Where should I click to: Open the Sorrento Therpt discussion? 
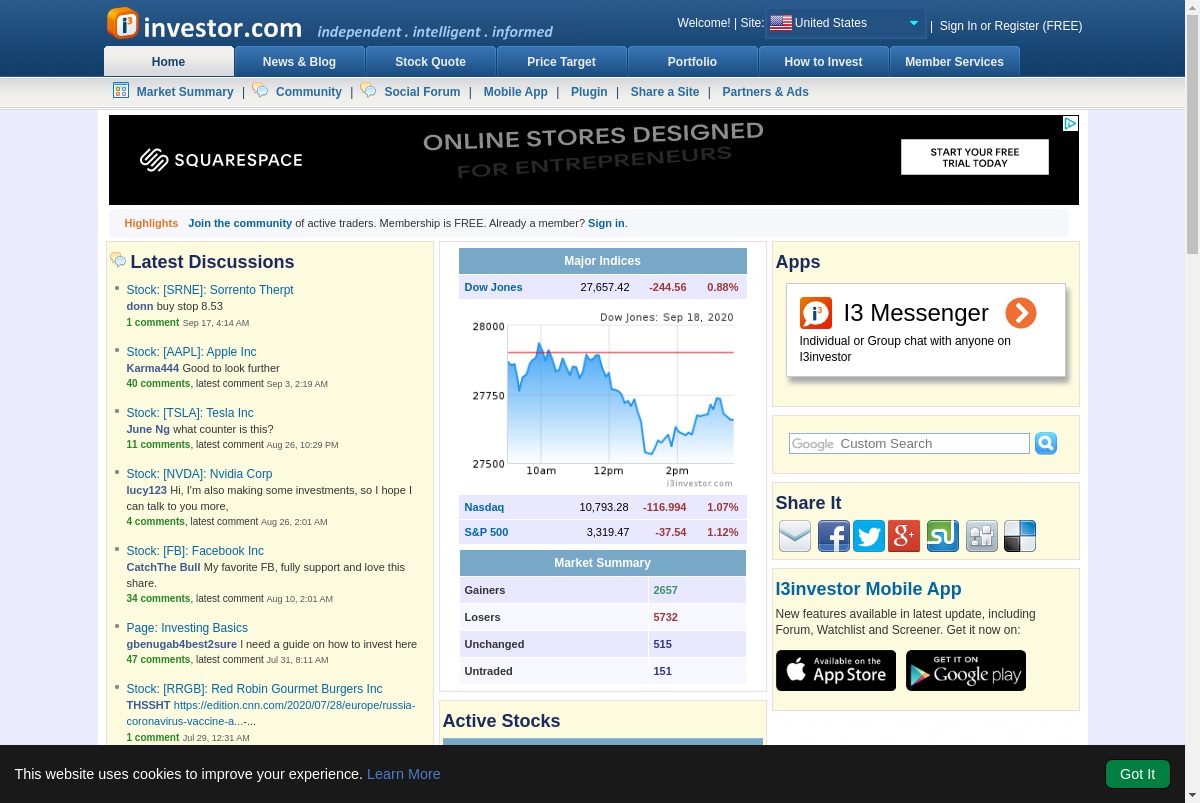coord(210,290)
